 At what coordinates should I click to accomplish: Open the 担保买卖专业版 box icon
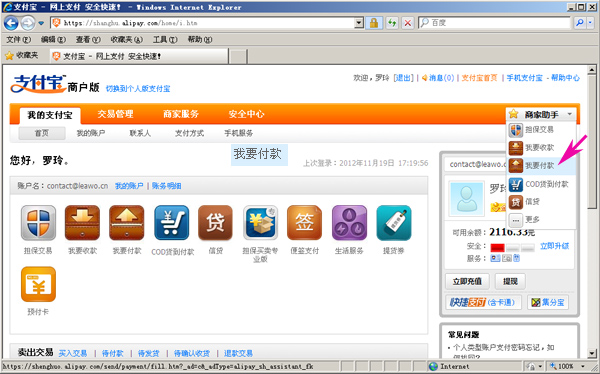click(260, 223)
